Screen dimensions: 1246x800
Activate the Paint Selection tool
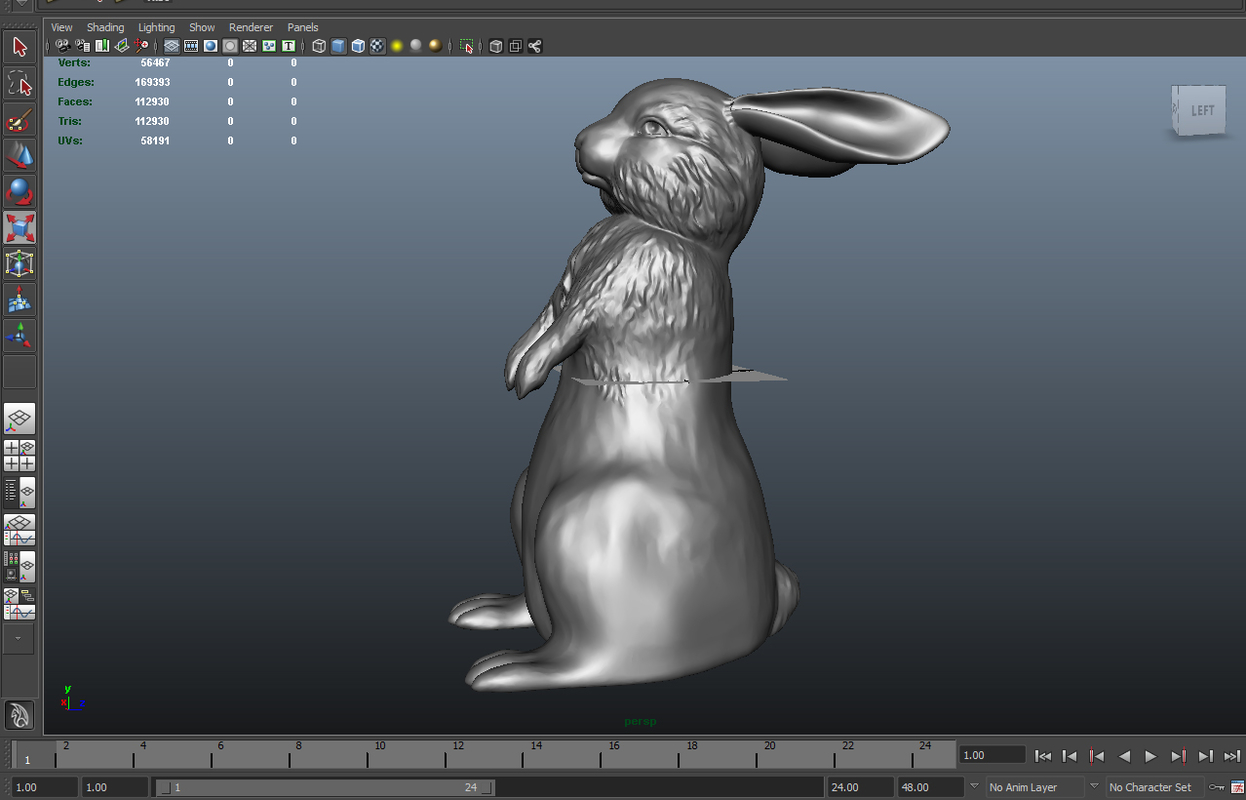pyautogui.click(x=20, y=119)
